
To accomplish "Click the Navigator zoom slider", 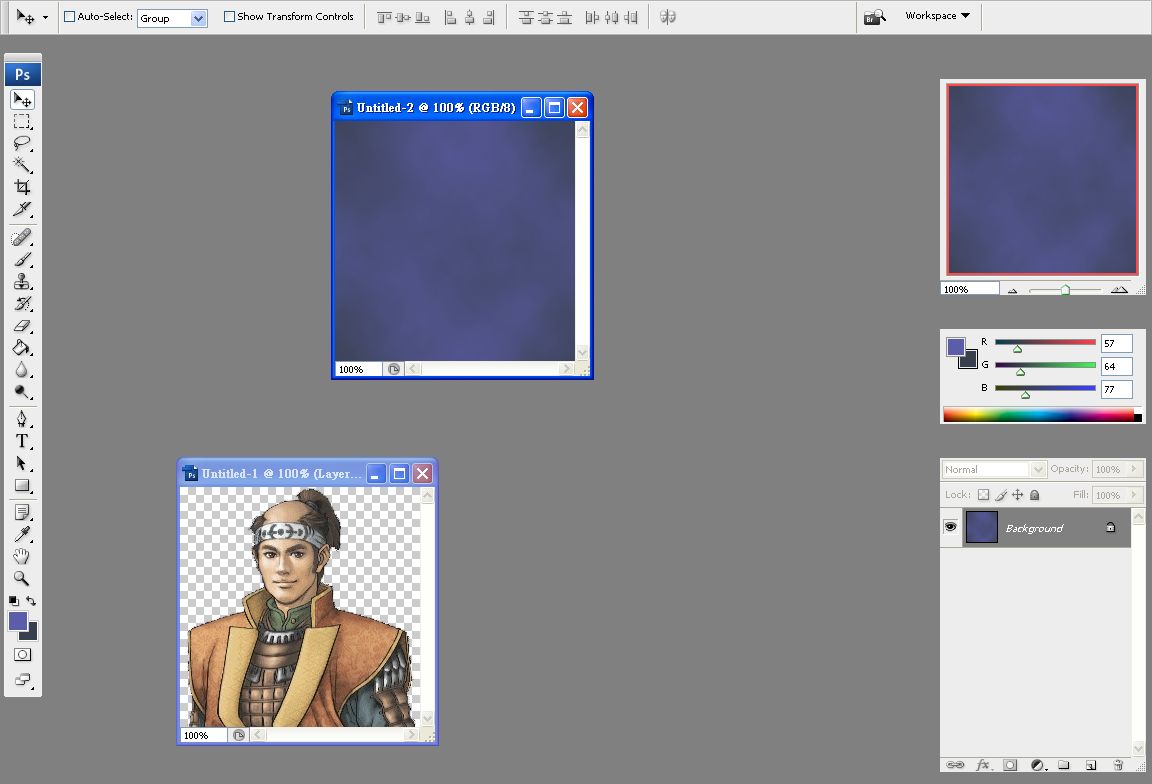I will (x=1065, y=289).
